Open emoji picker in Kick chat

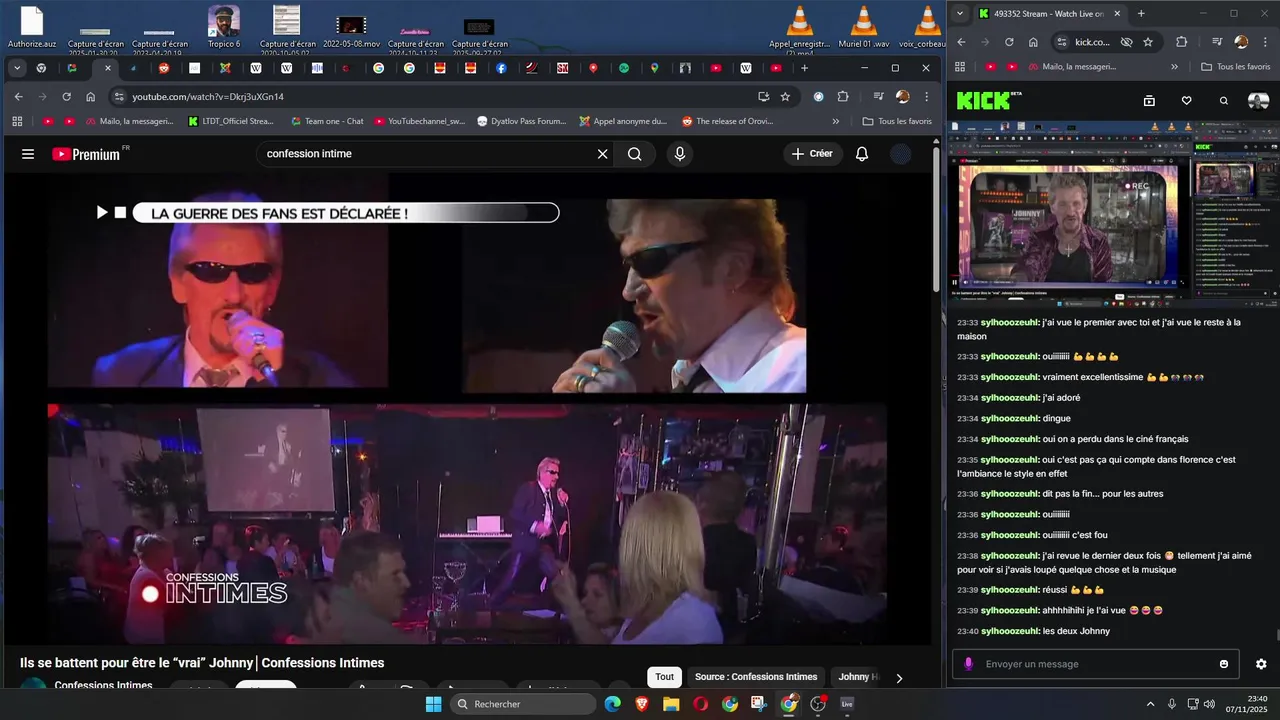click(x=1224, y=664)
